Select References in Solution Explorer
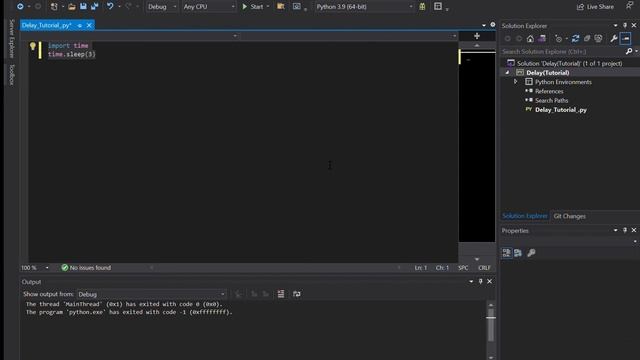The image size is (640, 360). [549, 91]
